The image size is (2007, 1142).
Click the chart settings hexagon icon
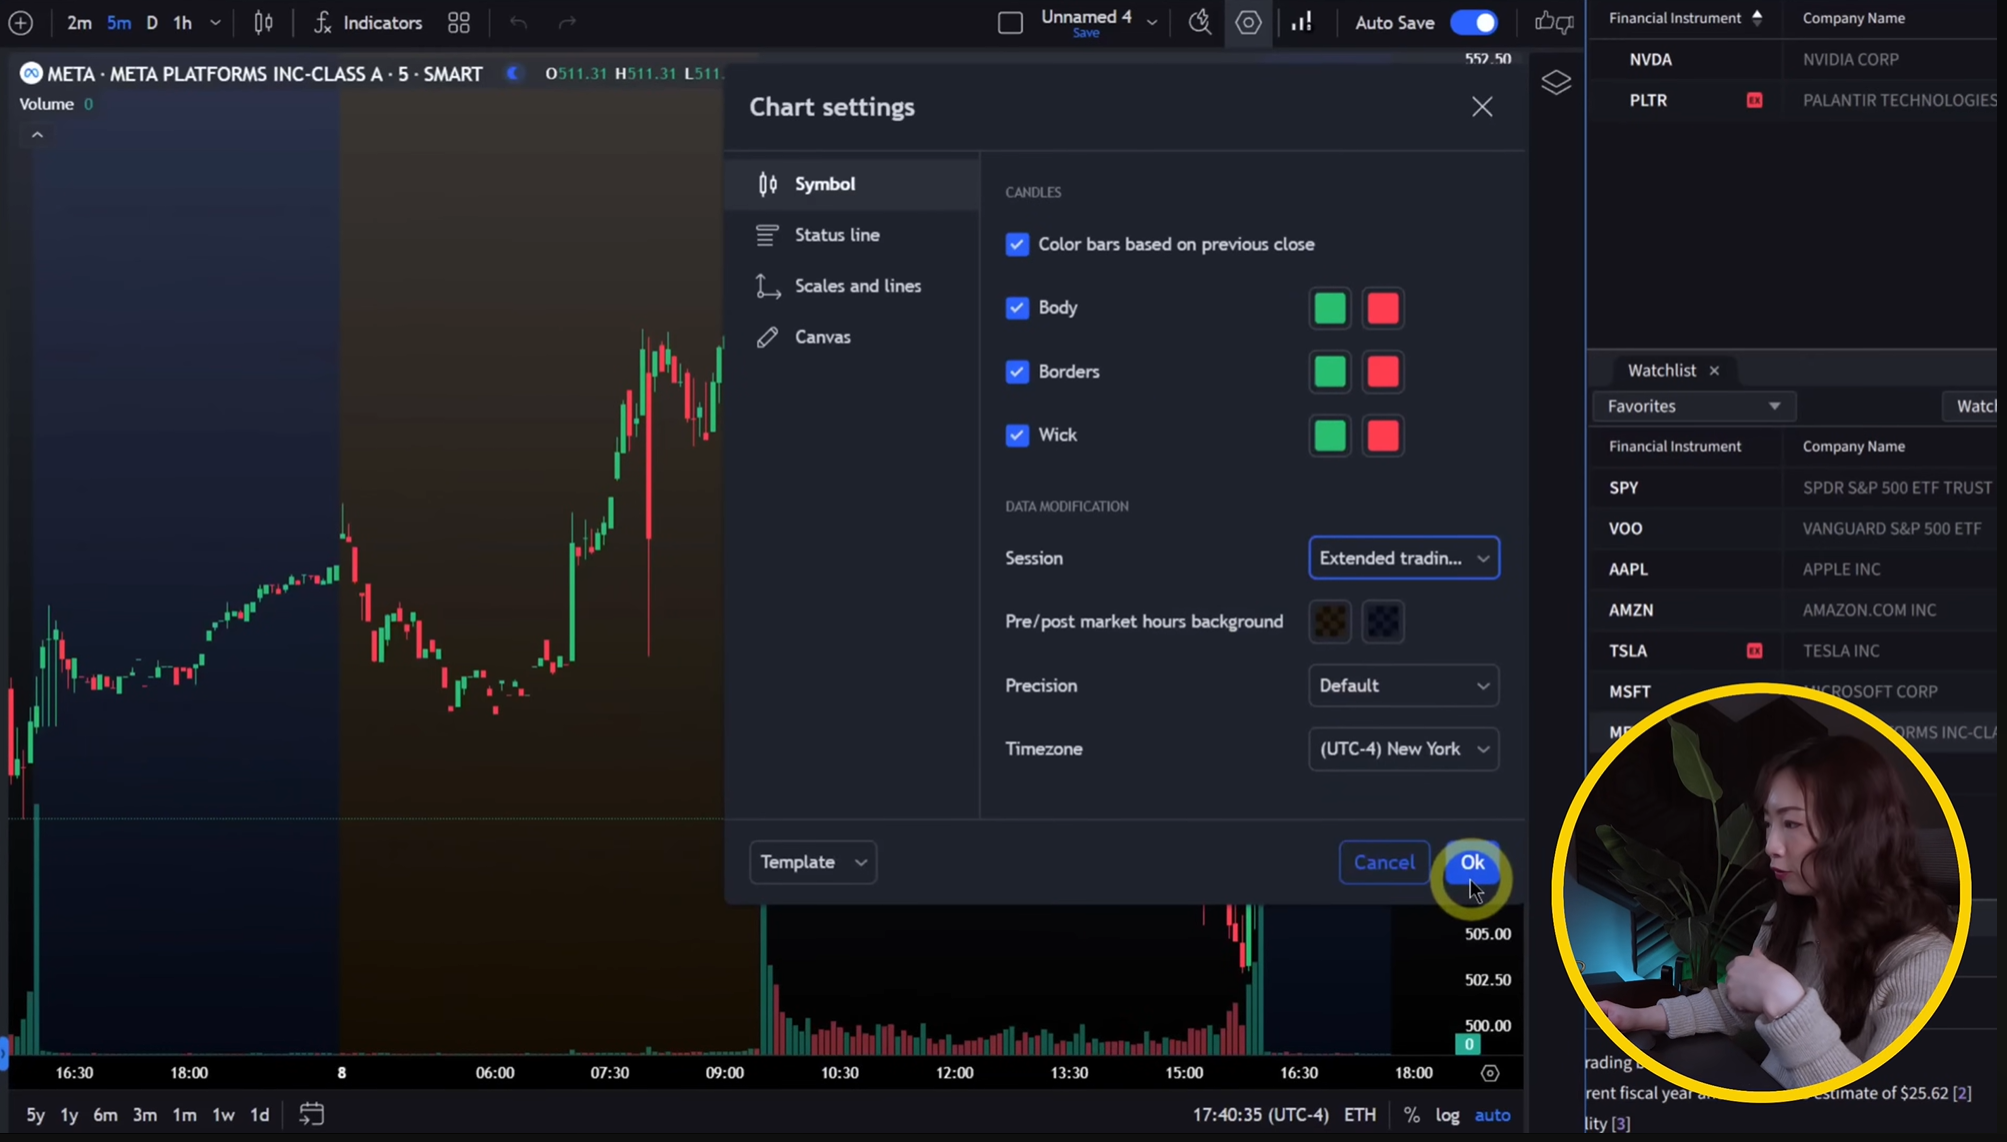pyautogui.click(x=1248, y=22)
